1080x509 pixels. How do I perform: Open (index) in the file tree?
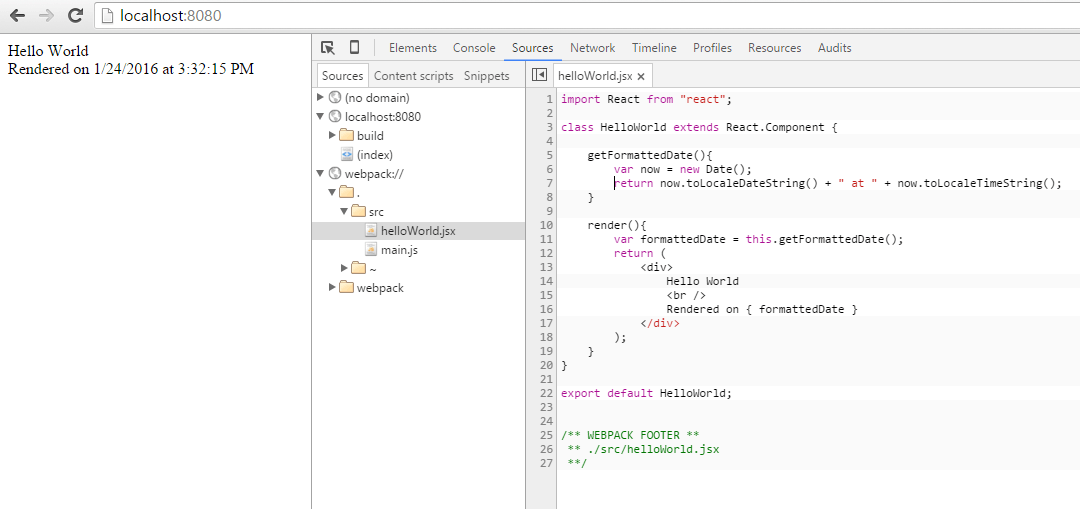pyautogui.click(x=375, y=155)
